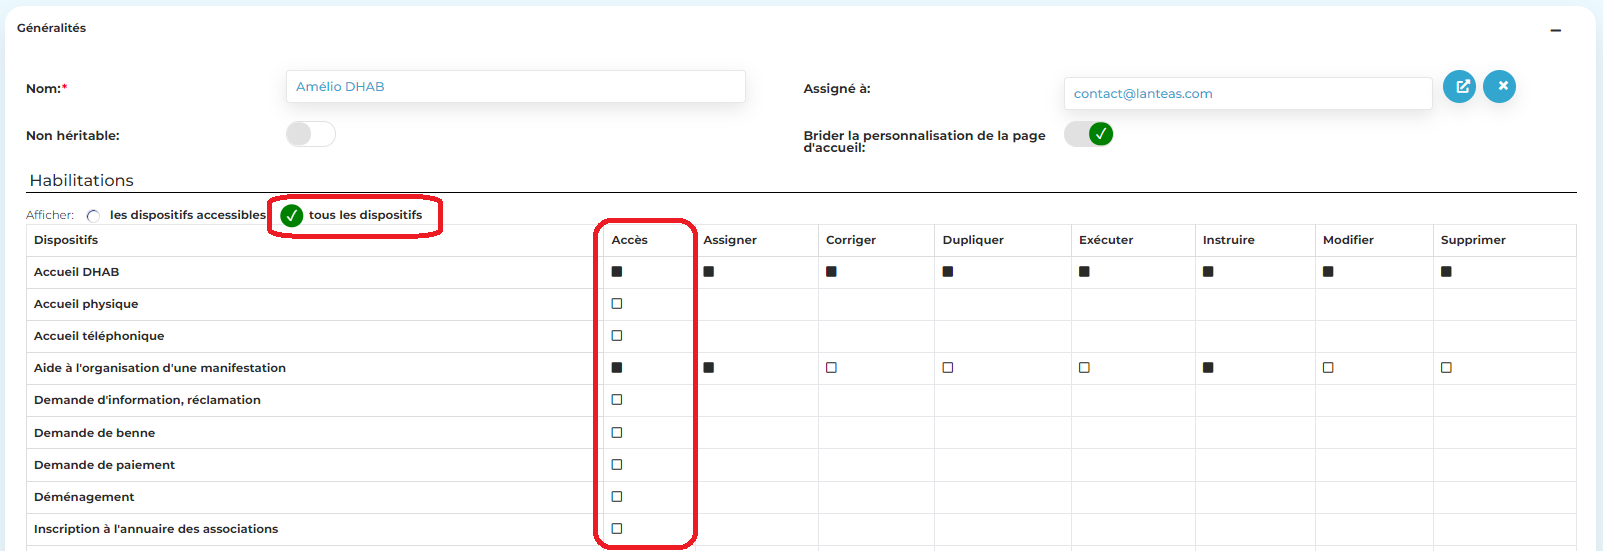This screenshot has height=551, width=1603.
Task: Select 'les dispositifs accessibles' radio option
Action: 93,216
